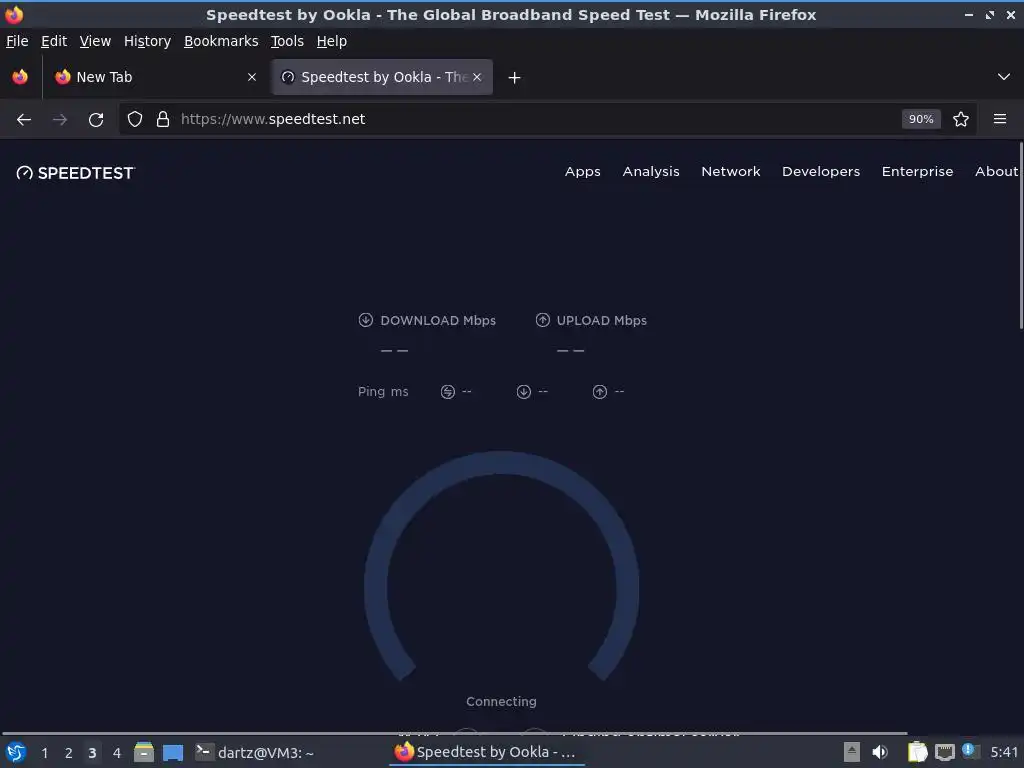Click the network status tray icon
Image resolution: width=1024 pixels, height=768 pixels.
[x=944, y=753]
